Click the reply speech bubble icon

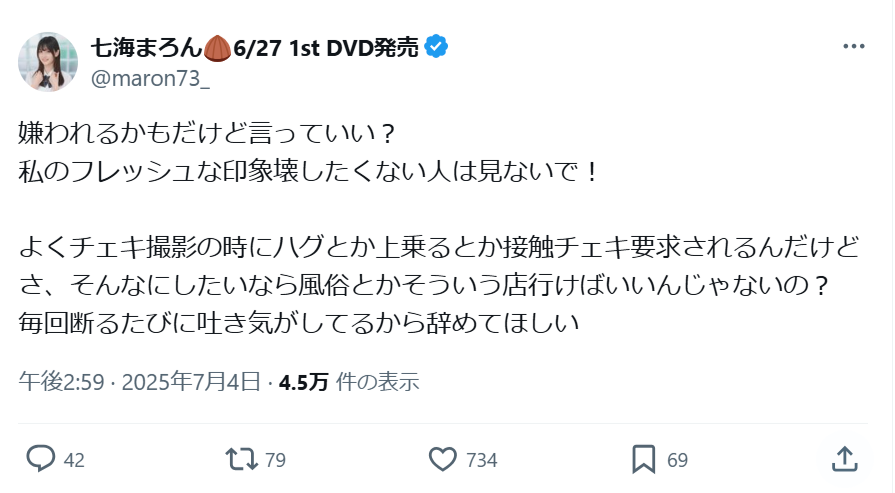41,459
